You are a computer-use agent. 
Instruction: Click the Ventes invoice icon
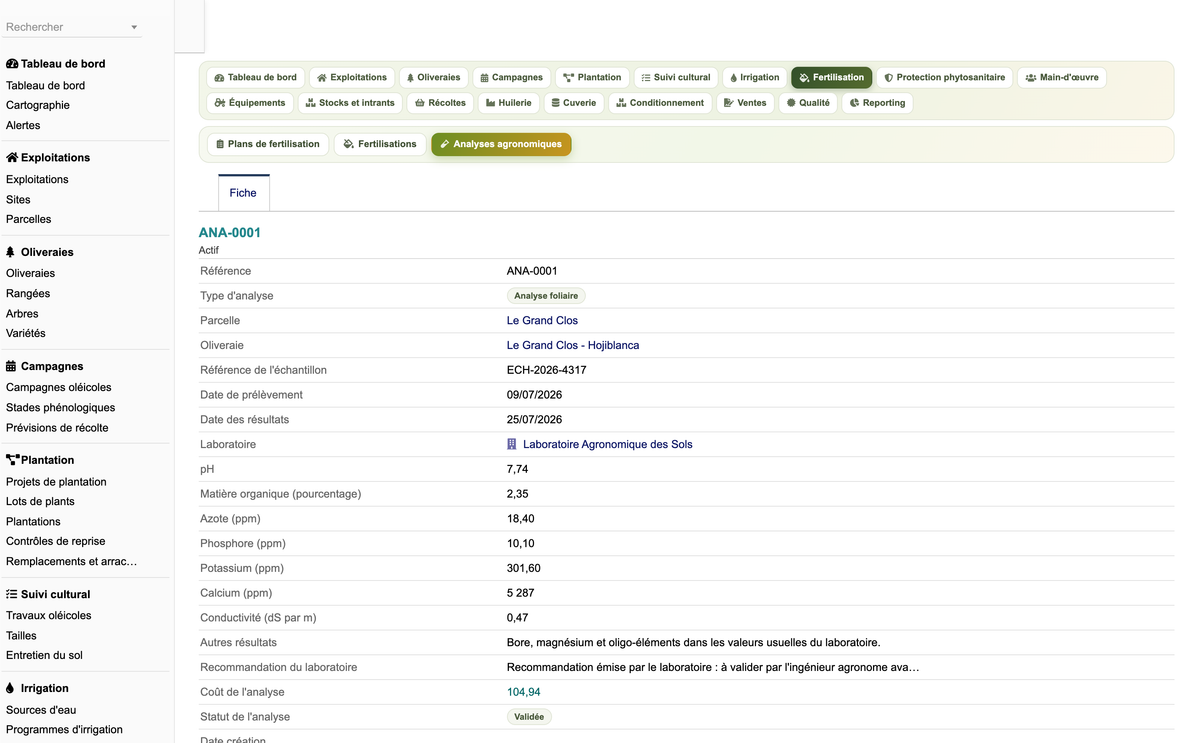tap(729, 103)
